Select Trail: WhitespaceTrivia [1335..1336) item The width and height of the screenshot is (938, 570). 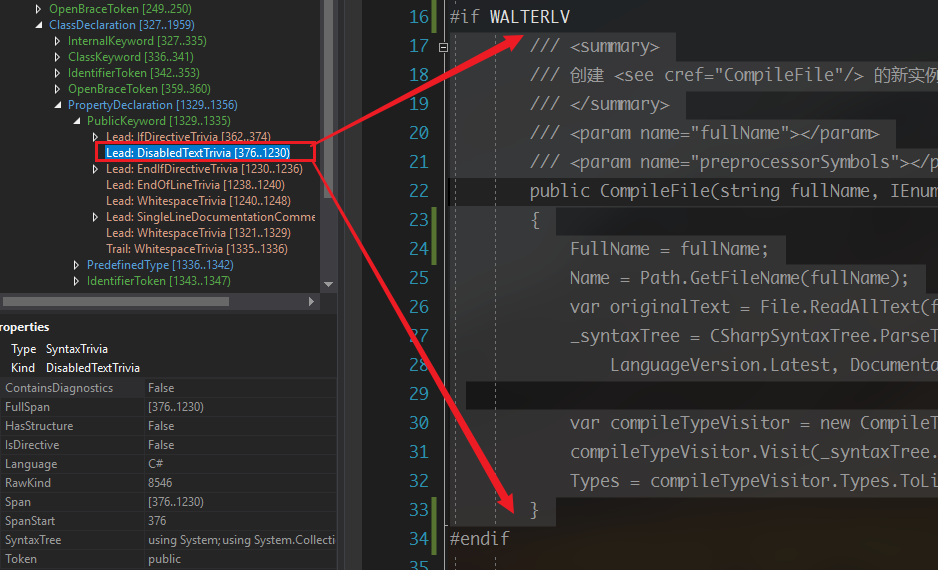coord(197,249)
